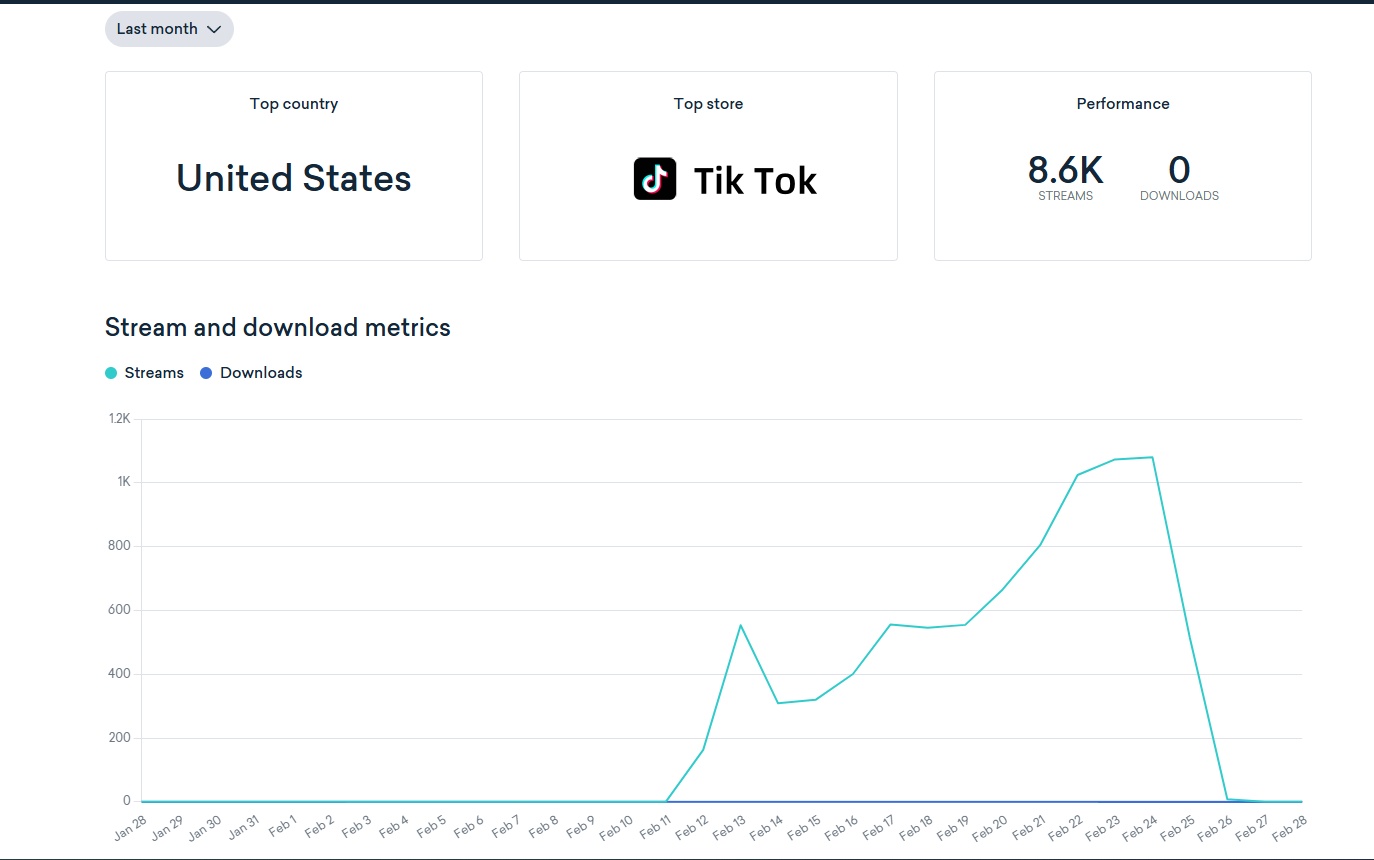Click the 600 y-axis label
This screenshot has height=860, width=1374.
(120, 610)
